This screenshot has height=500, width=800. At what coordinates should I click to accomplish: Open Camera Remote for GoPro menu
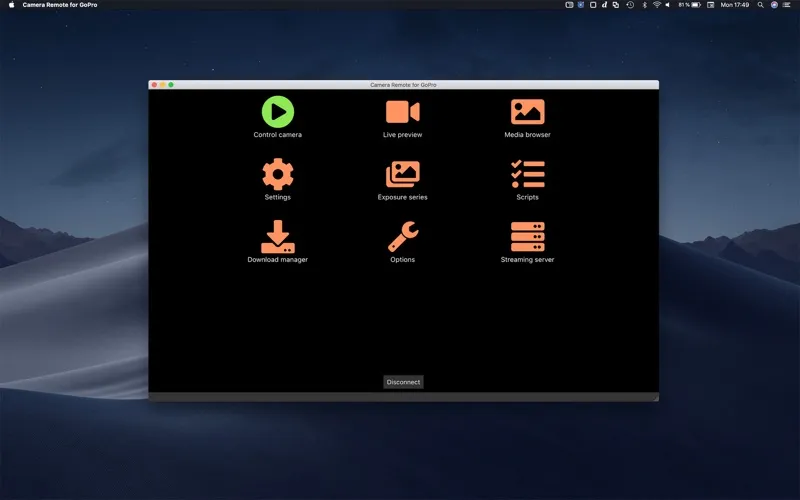[60, 5]
